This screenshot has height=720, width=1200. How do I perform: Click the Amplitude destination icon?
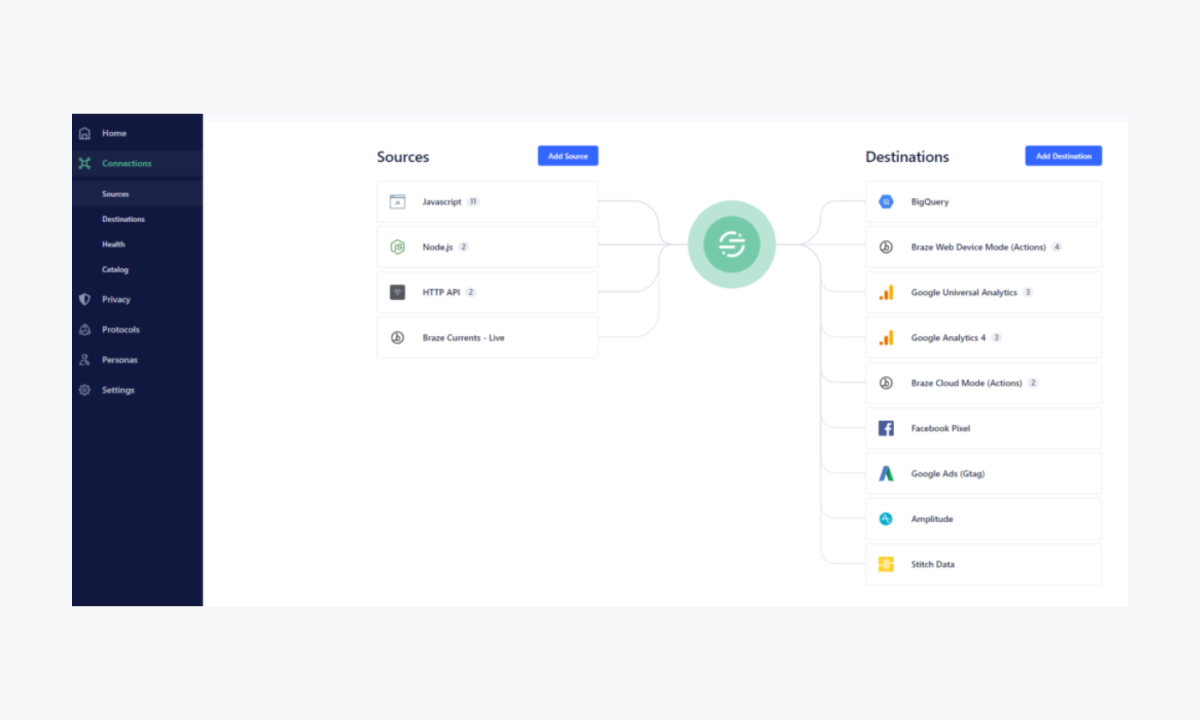884,518
